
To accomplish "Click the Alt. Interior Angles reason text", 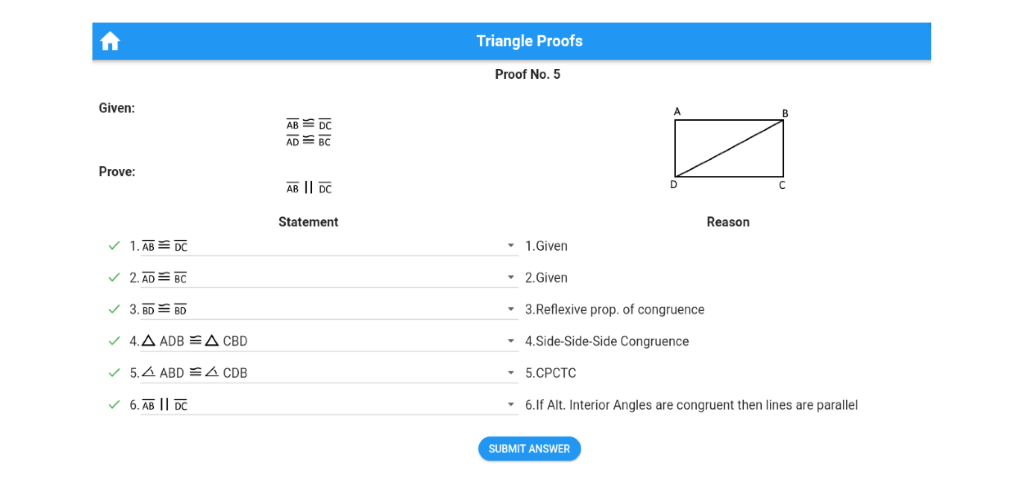I will (691, 405).
